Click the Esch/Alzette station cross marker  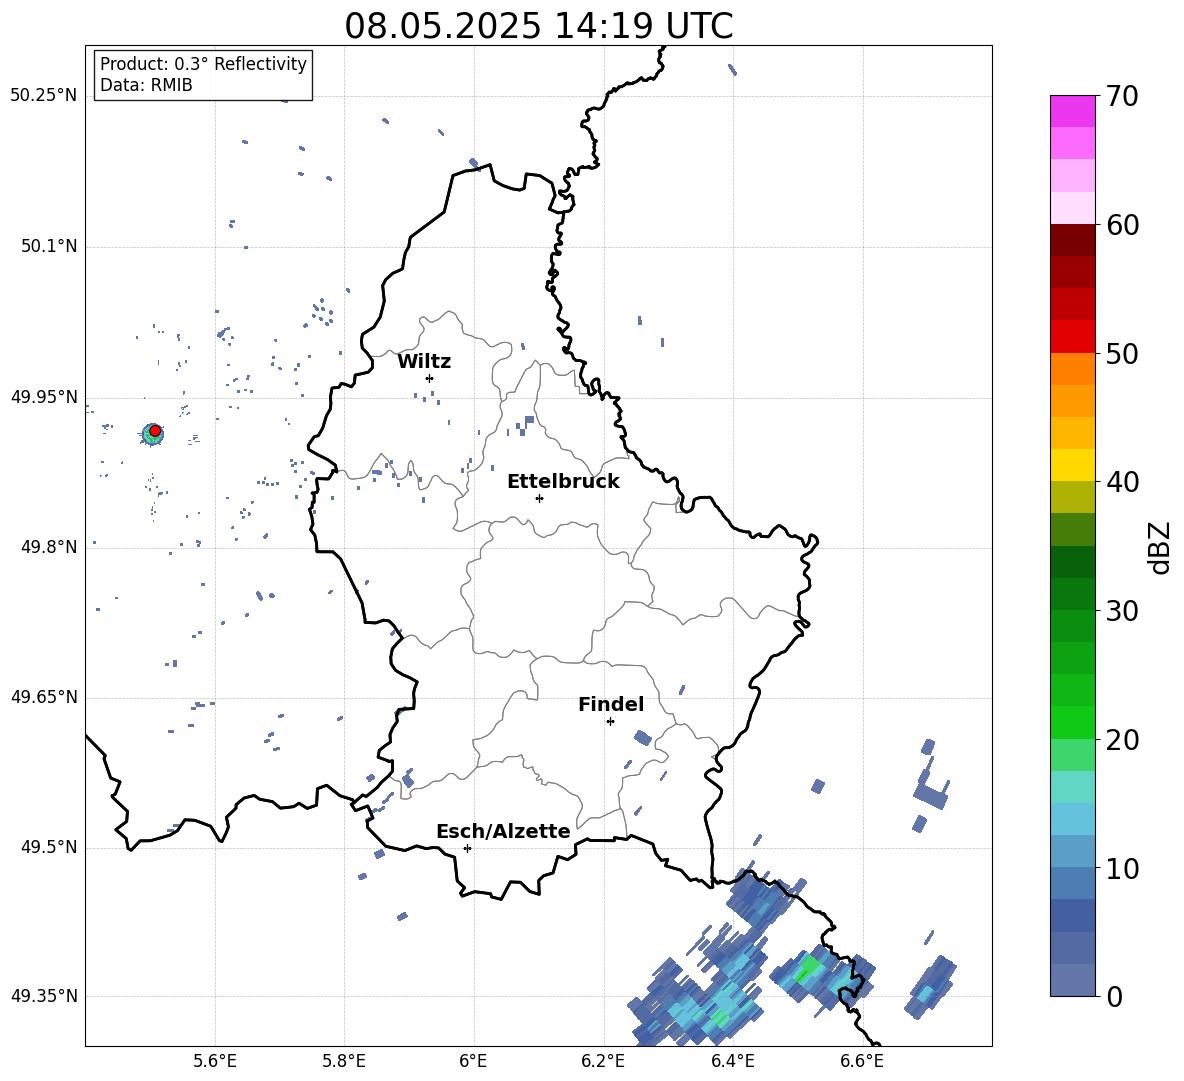coord(467,848)
